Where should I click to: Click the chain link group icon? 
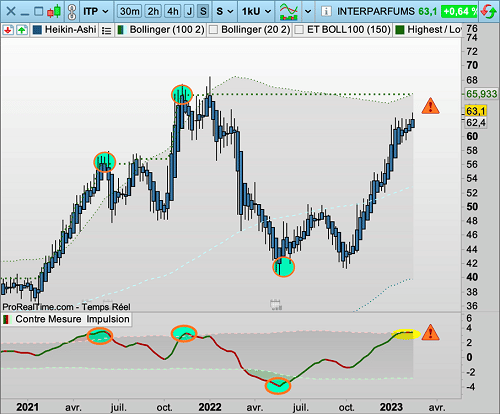click(x=72, y=12)
